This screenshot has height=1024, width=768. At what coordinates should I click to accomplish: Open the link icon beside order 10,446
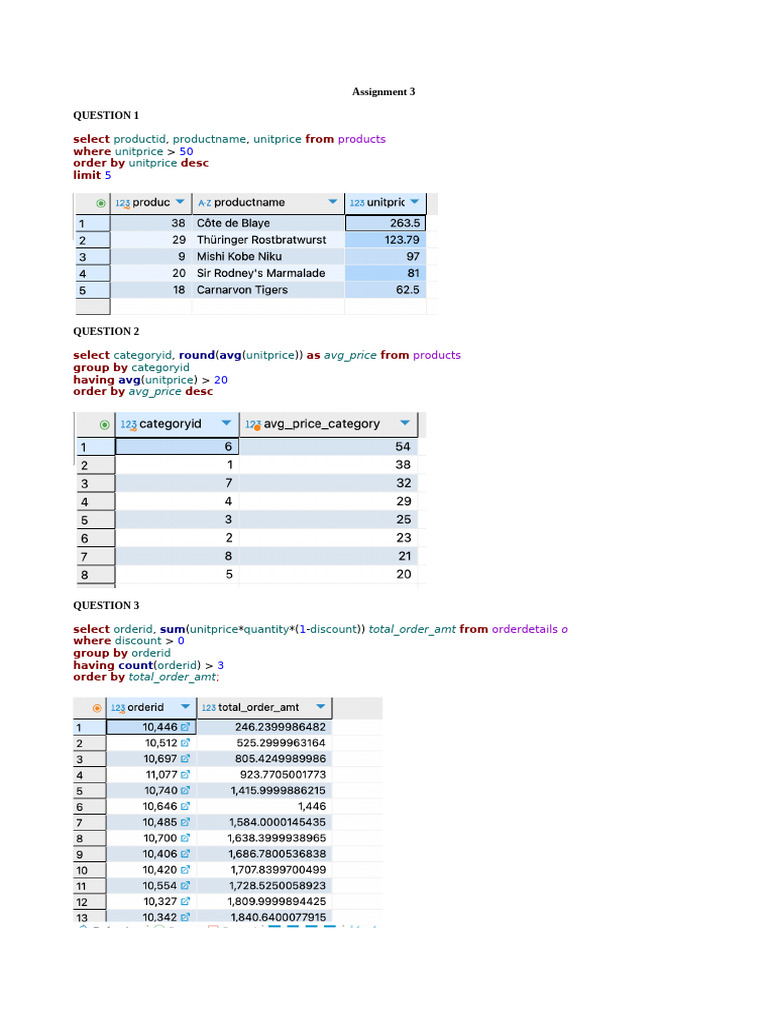tap(185, 727)
